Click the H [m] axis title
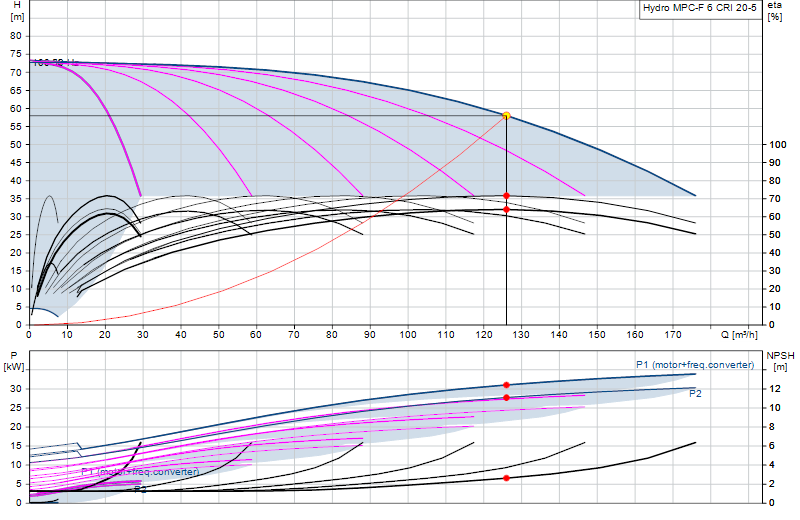 [x=17, y=11]
